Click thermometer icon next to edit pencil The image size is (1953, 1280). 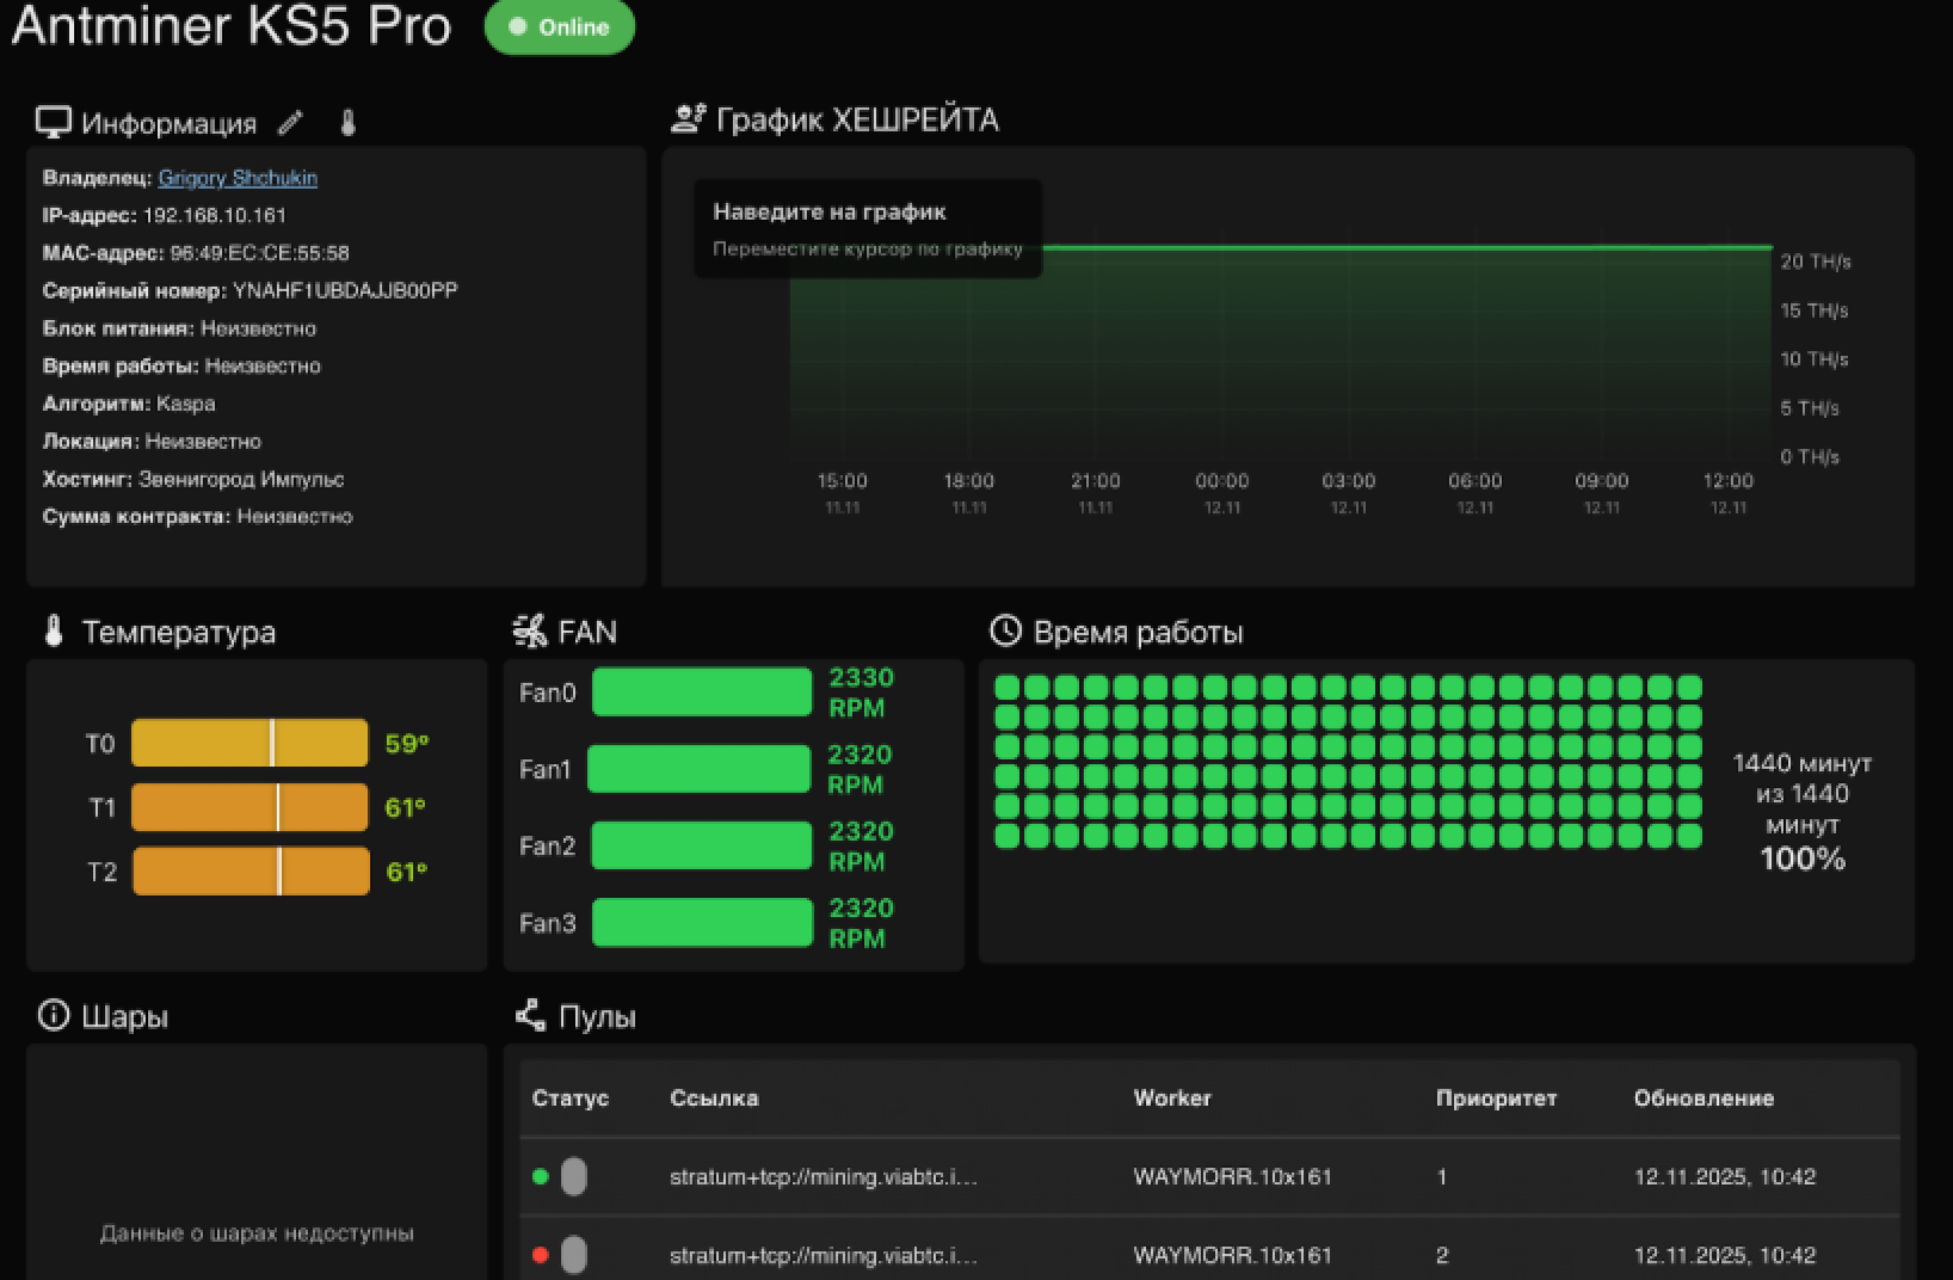(x=347, y=123)
